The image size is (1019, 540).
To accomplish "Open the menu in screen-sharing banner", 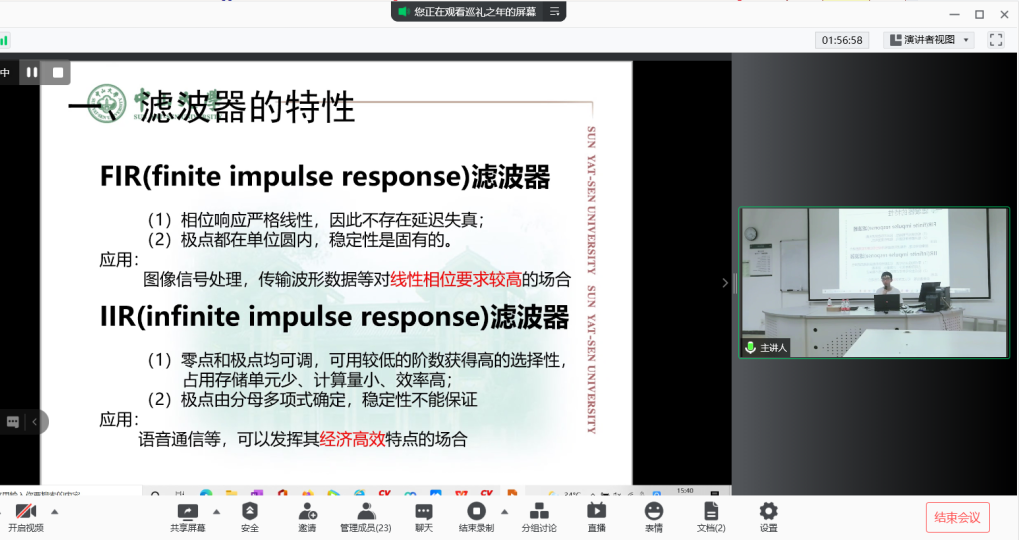I will (554, 12).
